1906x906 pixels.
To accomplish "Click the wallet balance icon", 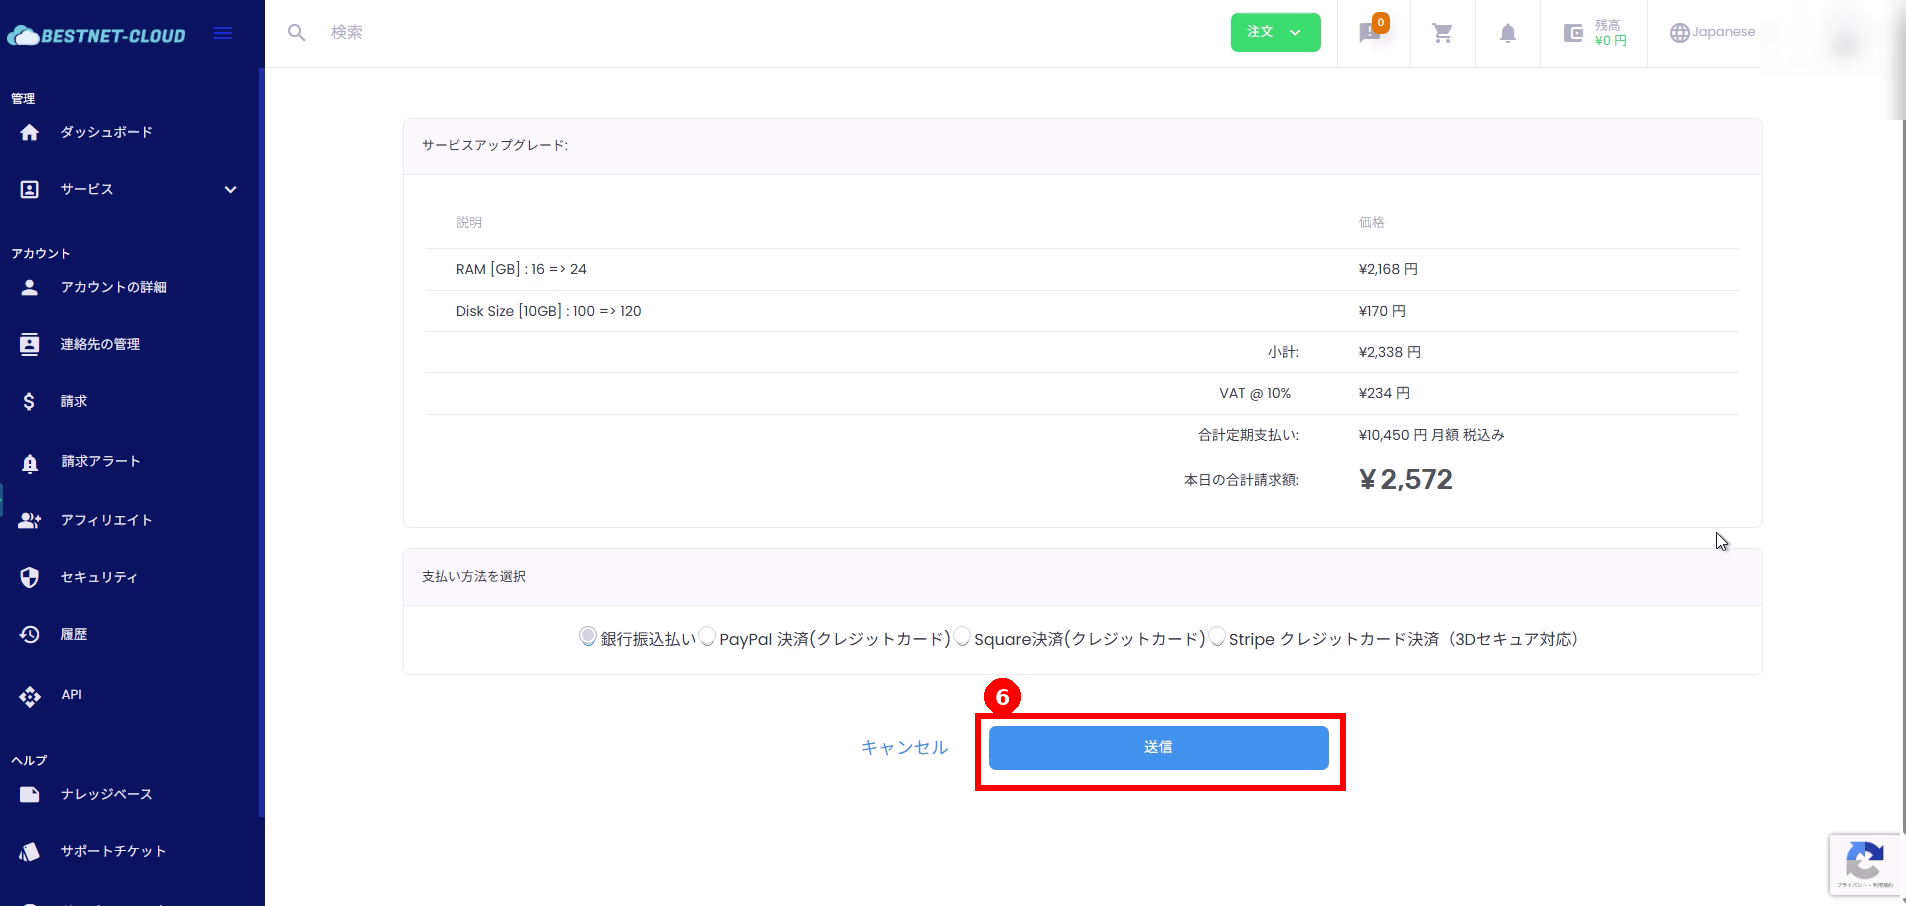I will (x=1573, y=33).
